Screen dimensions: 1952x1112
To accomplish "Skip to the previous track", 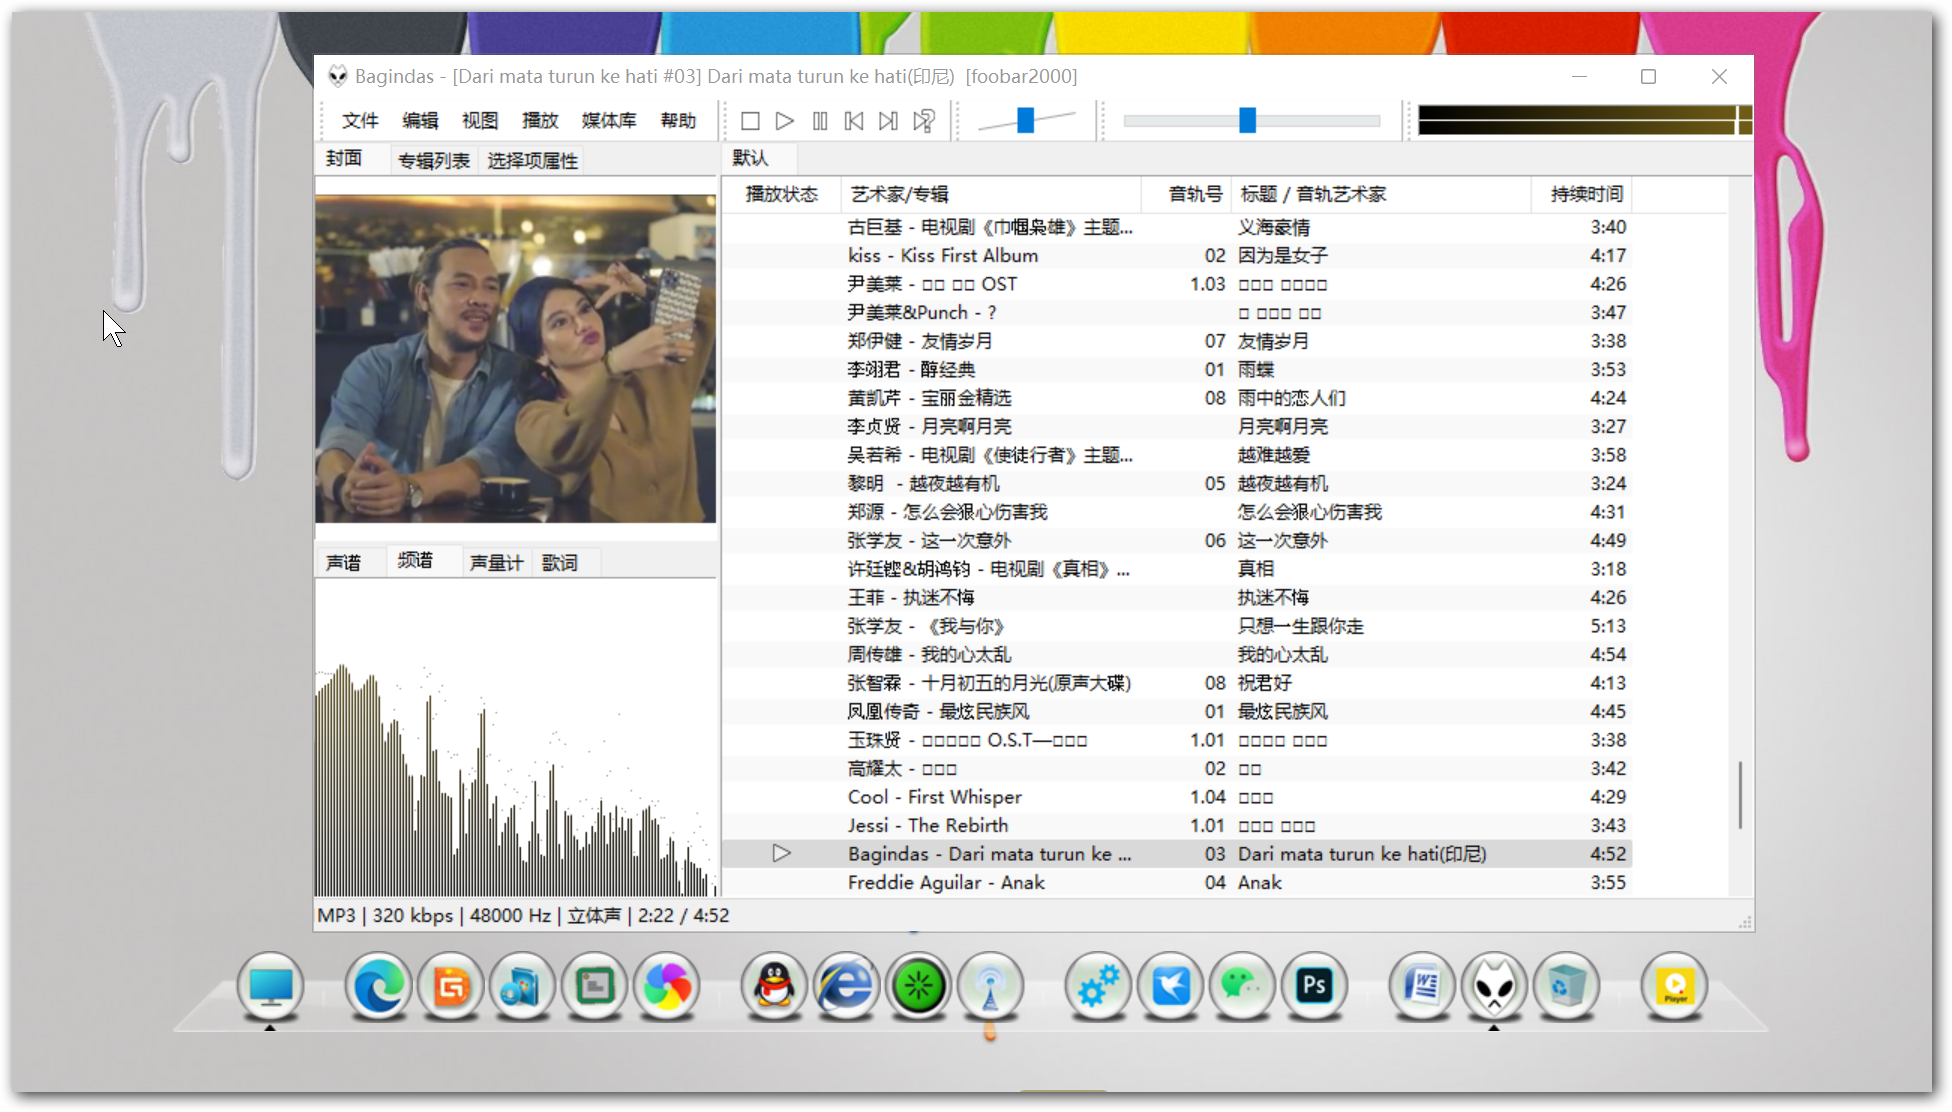I will (854, 121).
